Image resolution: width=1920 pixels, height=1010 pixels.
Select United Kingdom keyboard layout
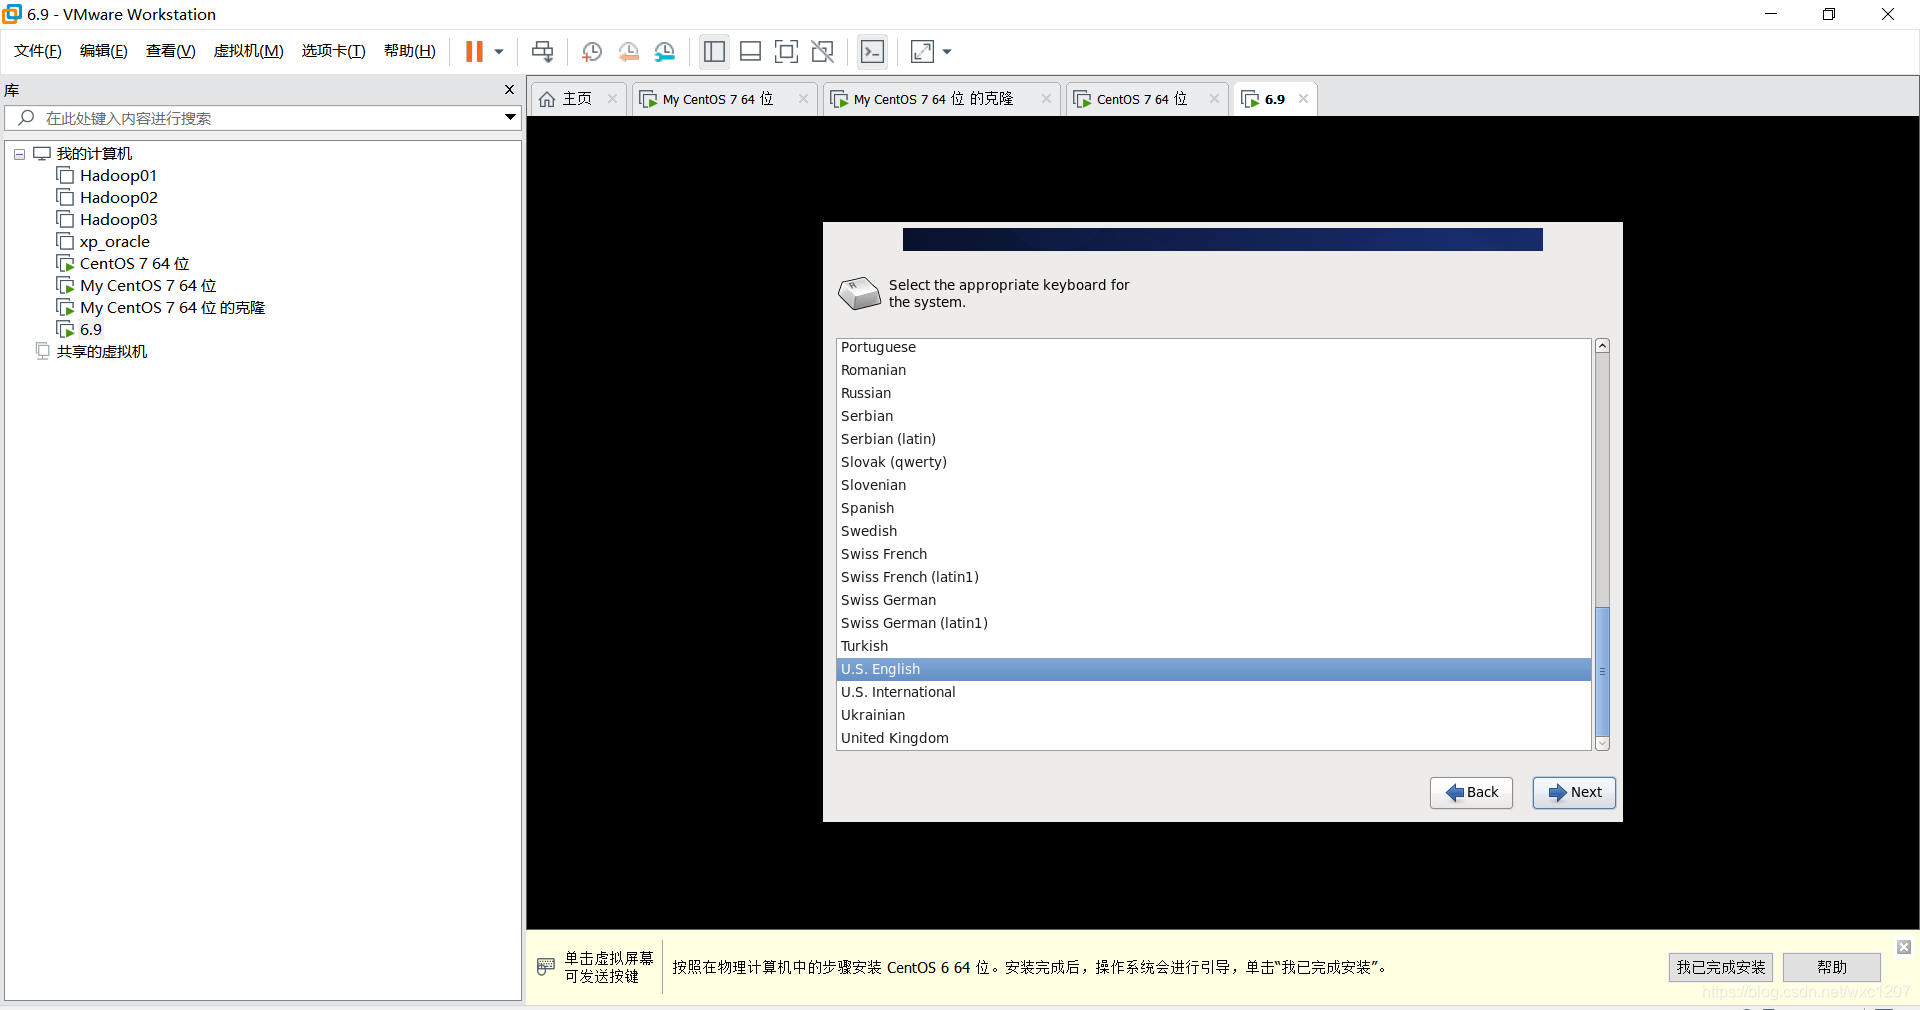(x=1213, y=738)
